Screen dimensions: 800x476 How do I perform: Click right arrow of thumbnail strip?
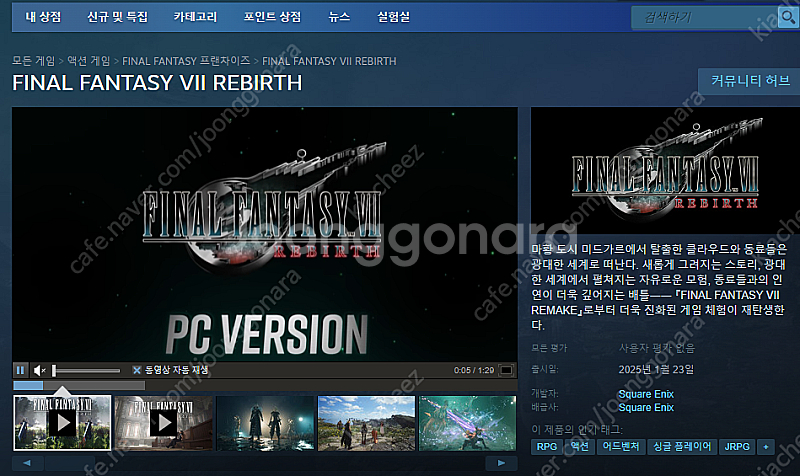(501, 463)
